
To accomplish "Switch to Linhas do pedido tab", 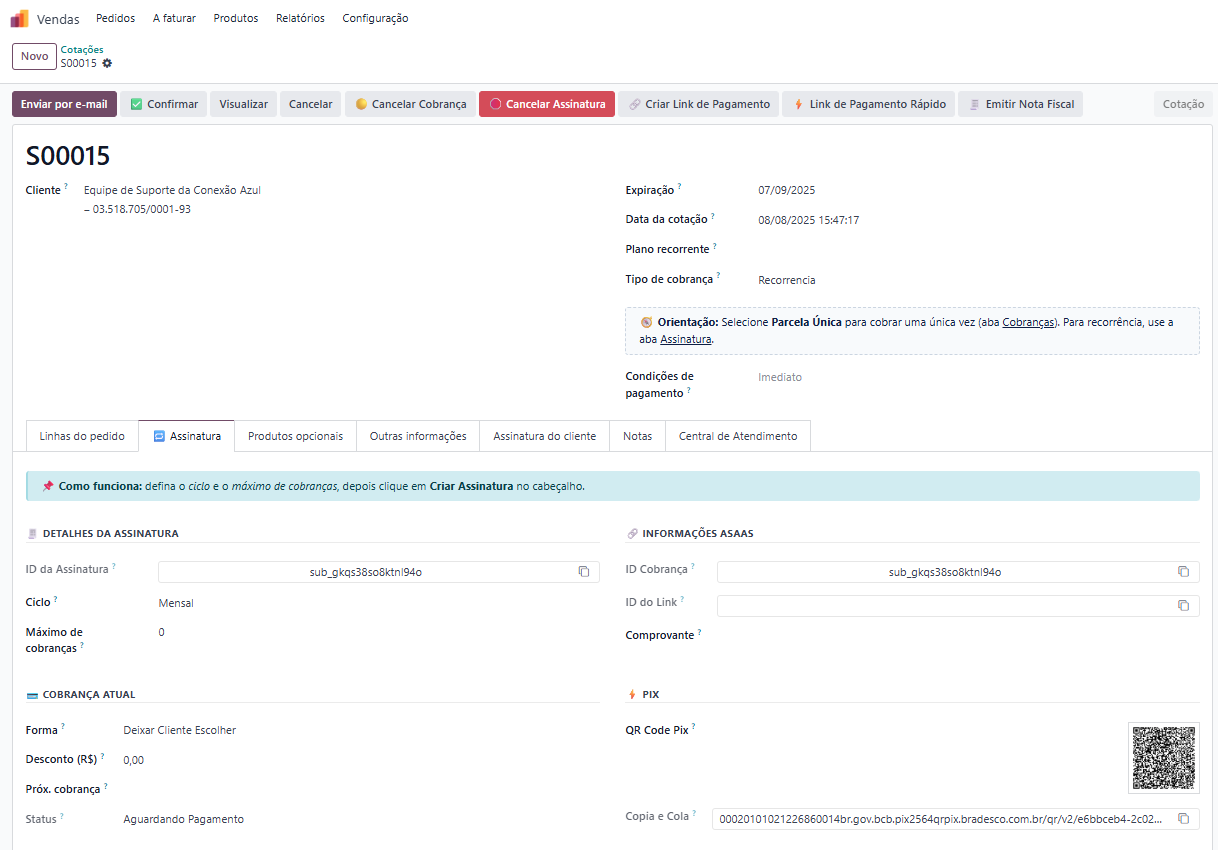I will point(82,436).
